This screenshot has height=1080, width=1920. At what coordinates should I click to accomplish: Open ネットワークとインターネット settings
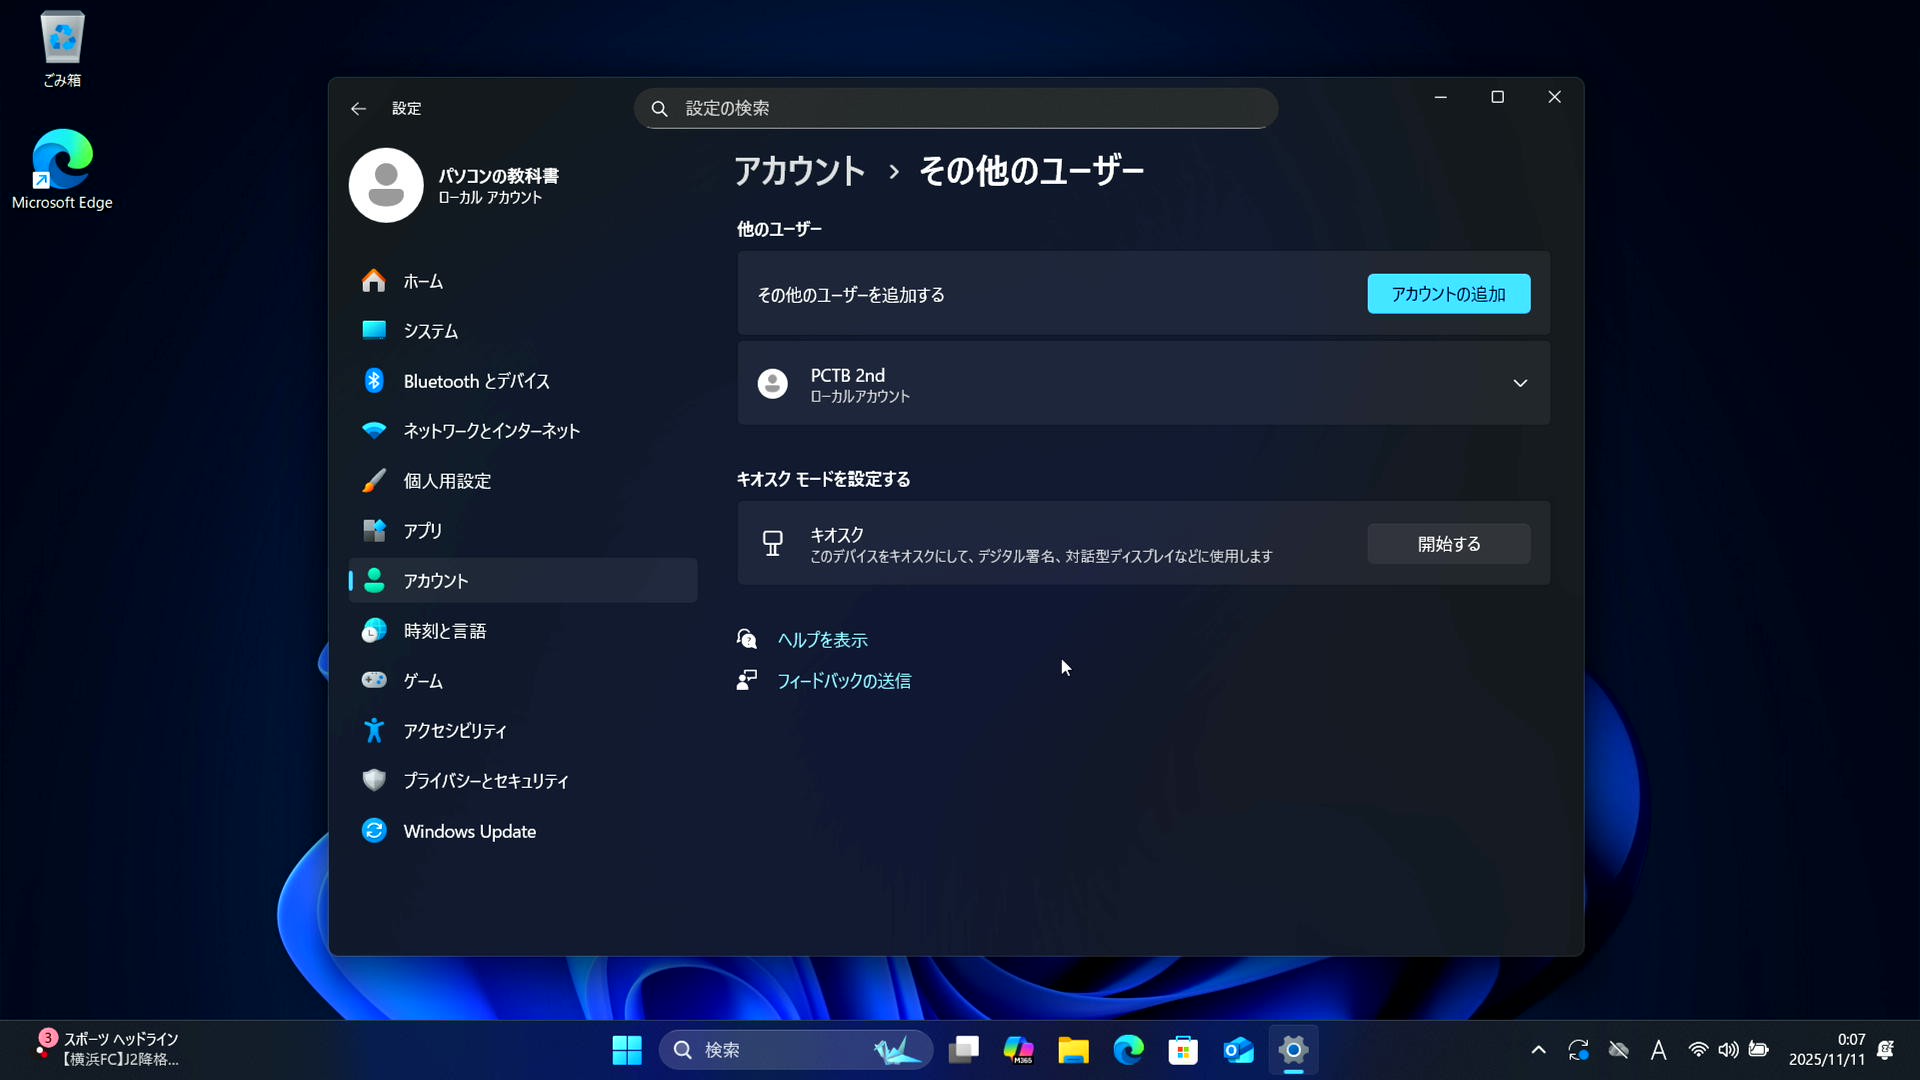click(x=491, y=431)
